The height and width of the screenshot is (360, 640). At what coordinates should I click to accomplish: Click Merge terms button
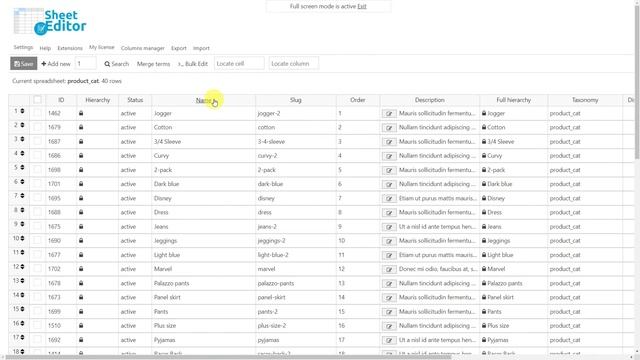[153, 64]
